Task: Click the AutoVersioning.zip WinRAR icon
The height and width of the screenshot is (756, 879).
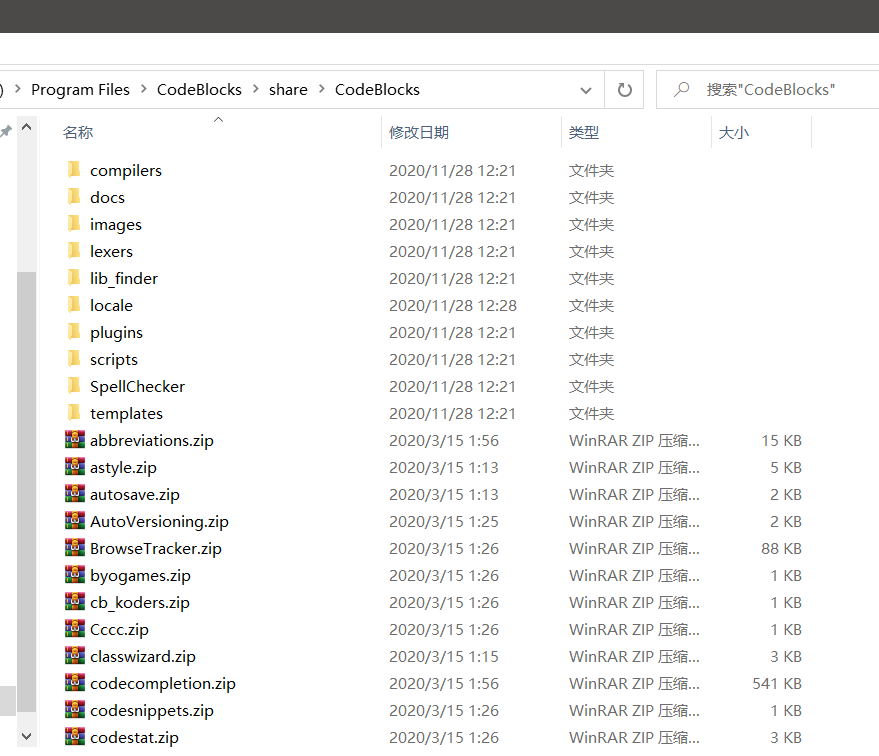Action: tap(75, 521)
